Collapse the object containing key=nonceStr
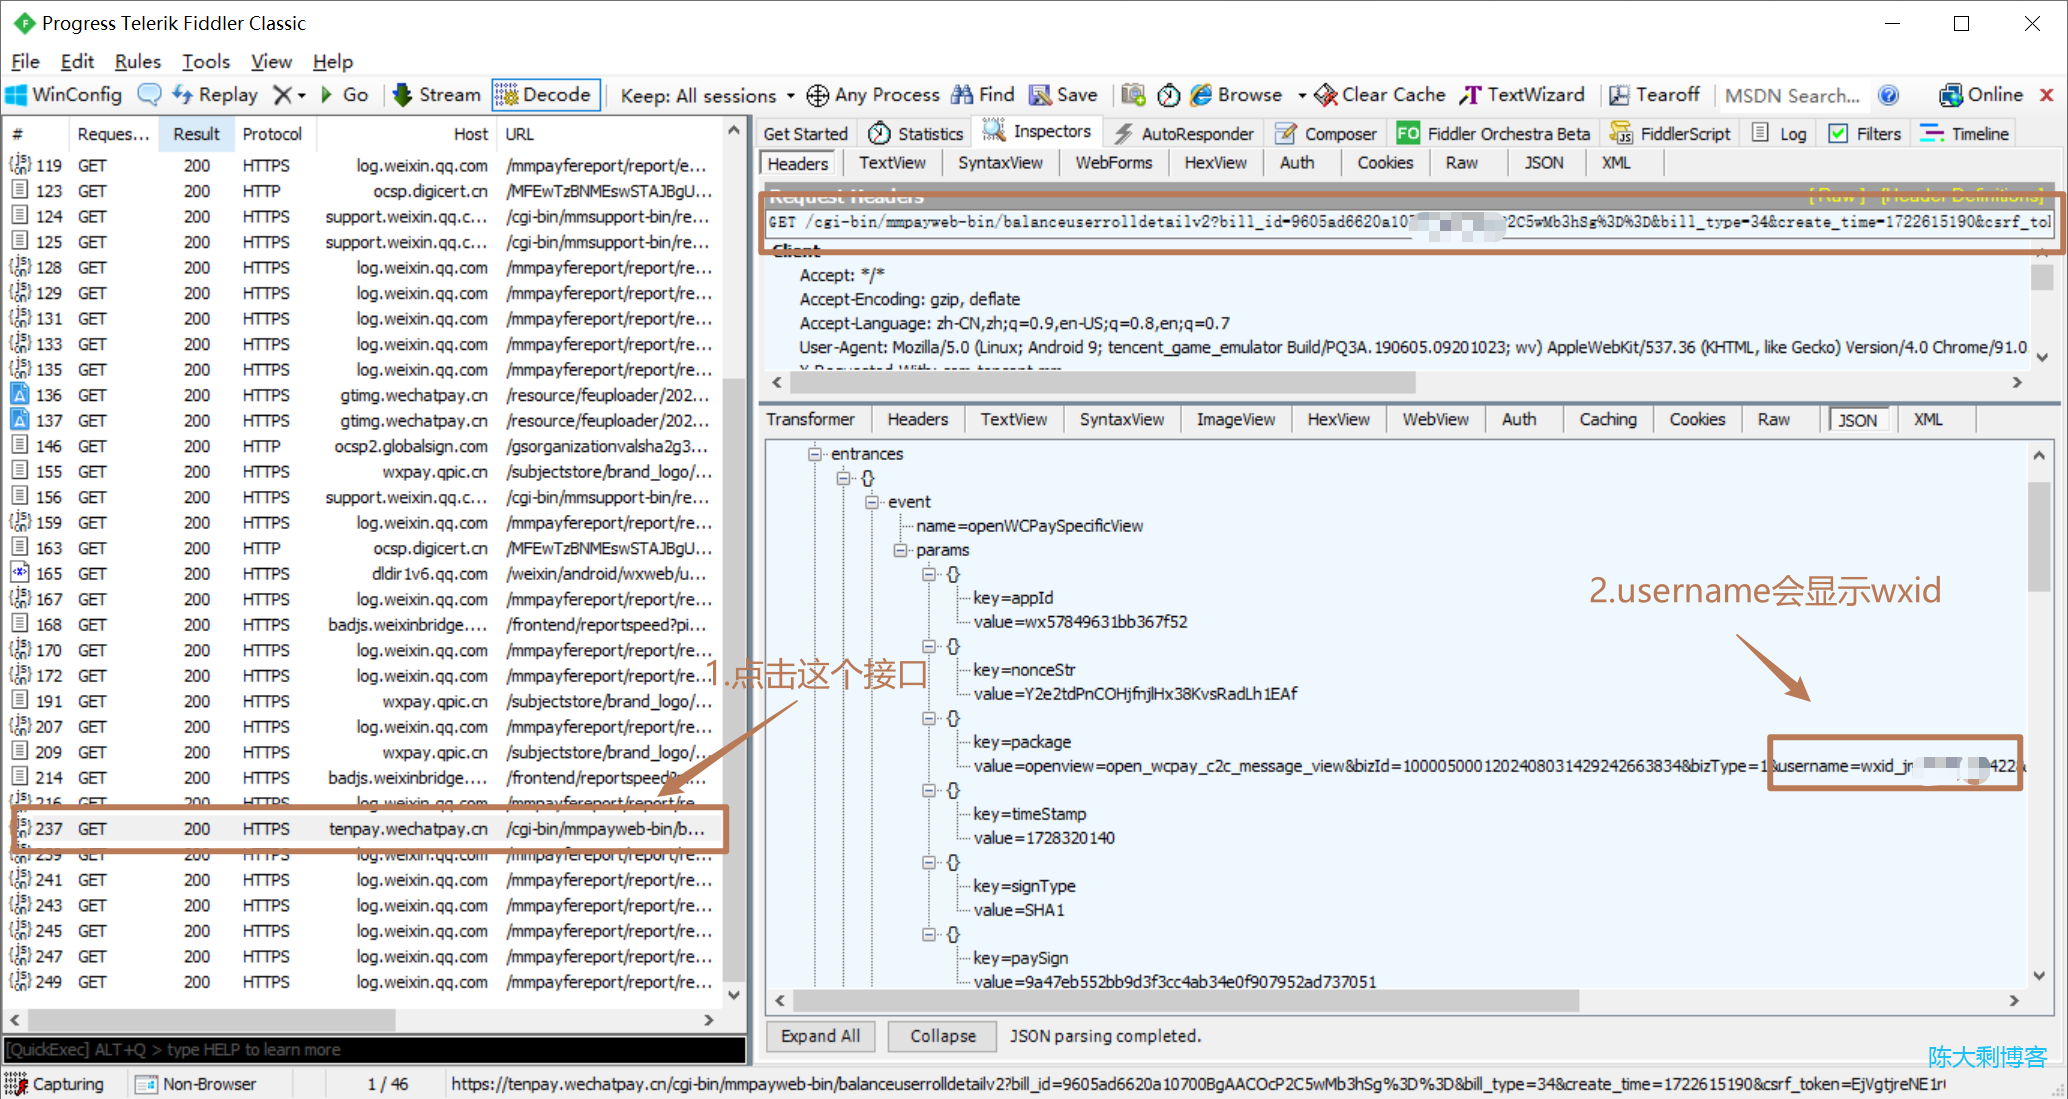The image size is (2068, 1099). pyautogui.click(x=929, y=646)
